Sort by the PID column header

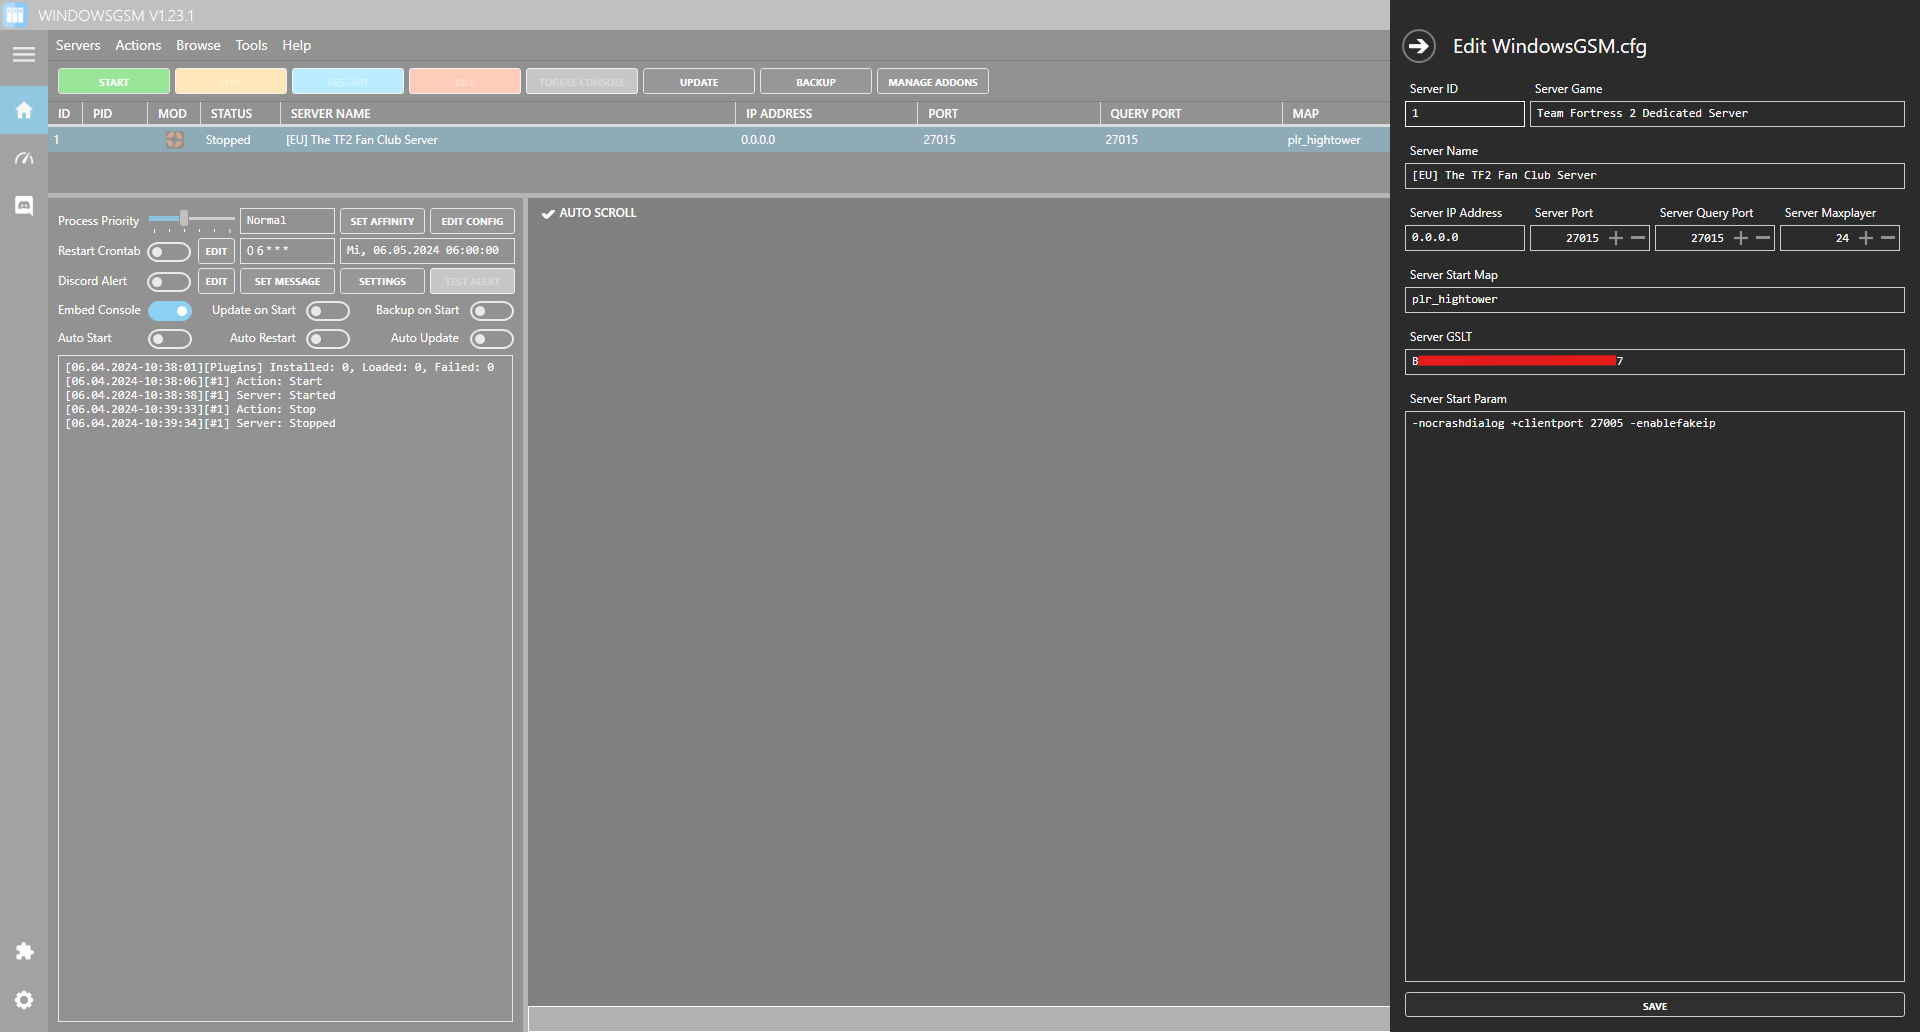(115, 114)
